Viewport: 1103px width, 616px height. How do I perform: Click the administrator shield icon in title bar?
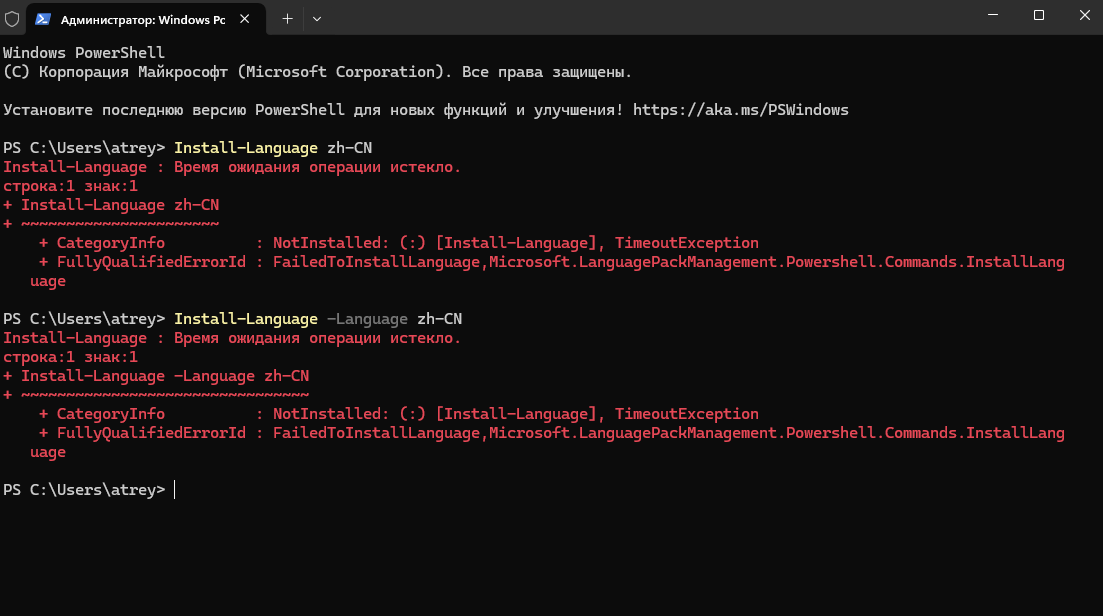[x=12, y=19]
